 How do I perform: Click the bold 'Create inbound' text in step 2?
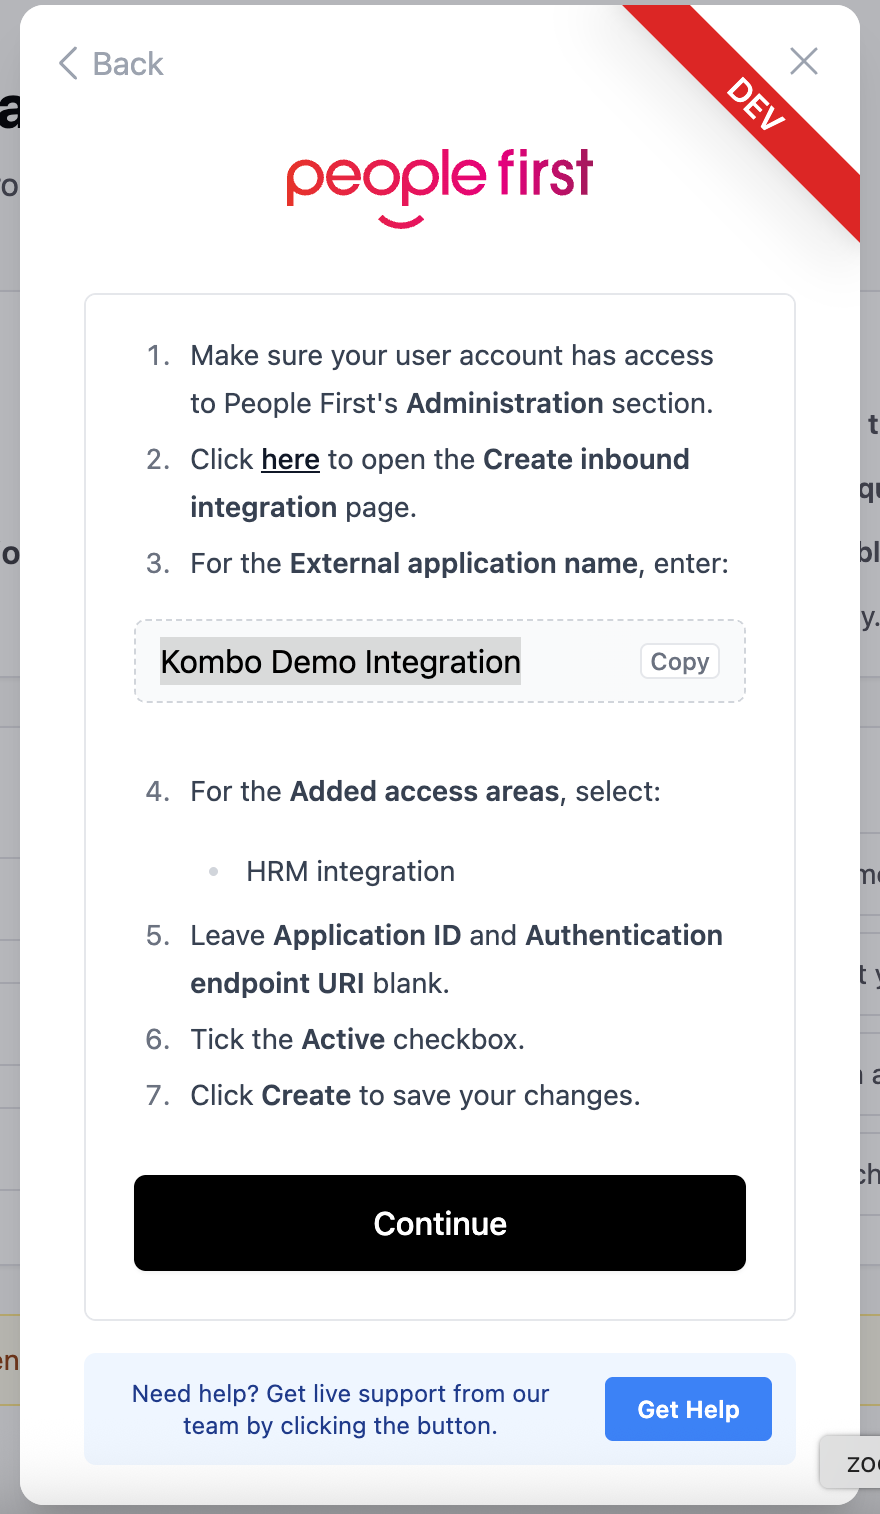586,460
